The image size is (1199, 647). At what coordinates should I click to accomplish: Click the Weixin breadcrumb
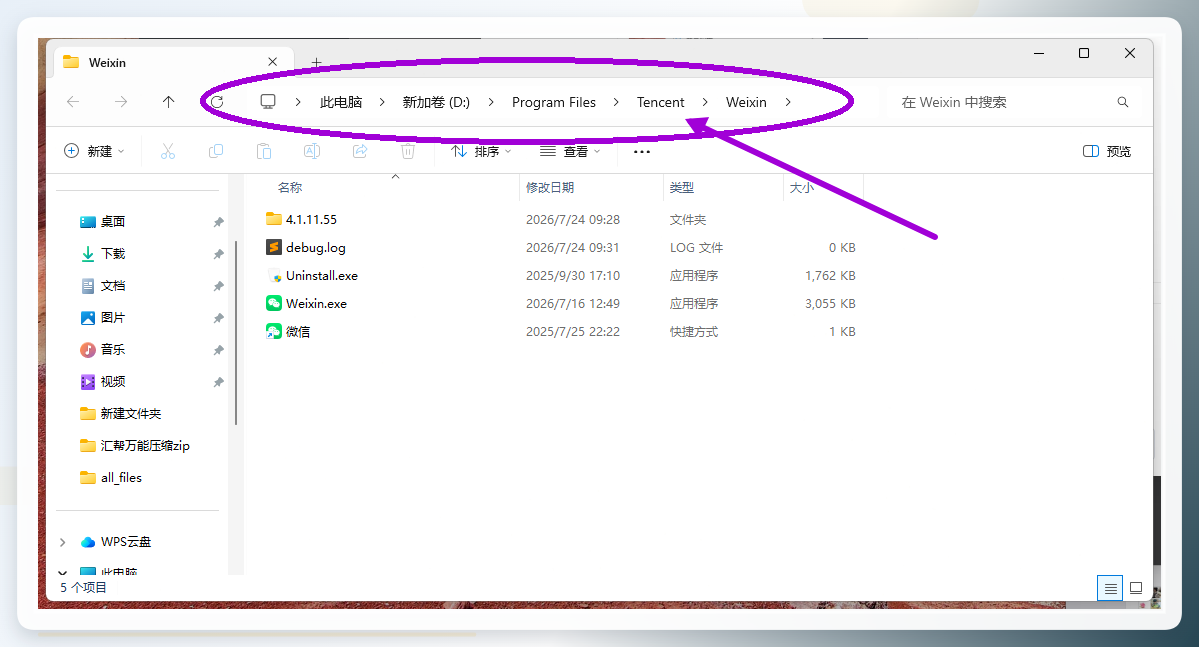tap(746, 102)
